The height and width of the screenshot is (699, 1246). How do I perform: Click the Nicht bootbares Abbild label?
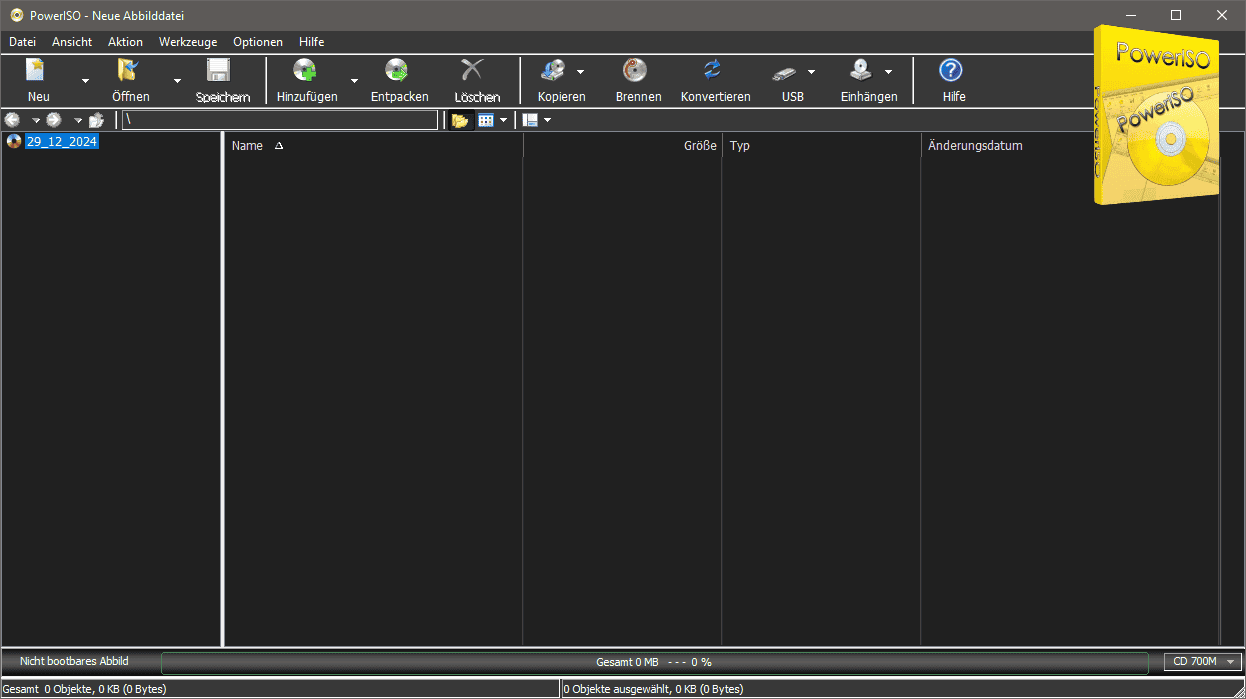click(x=74, y=661)
